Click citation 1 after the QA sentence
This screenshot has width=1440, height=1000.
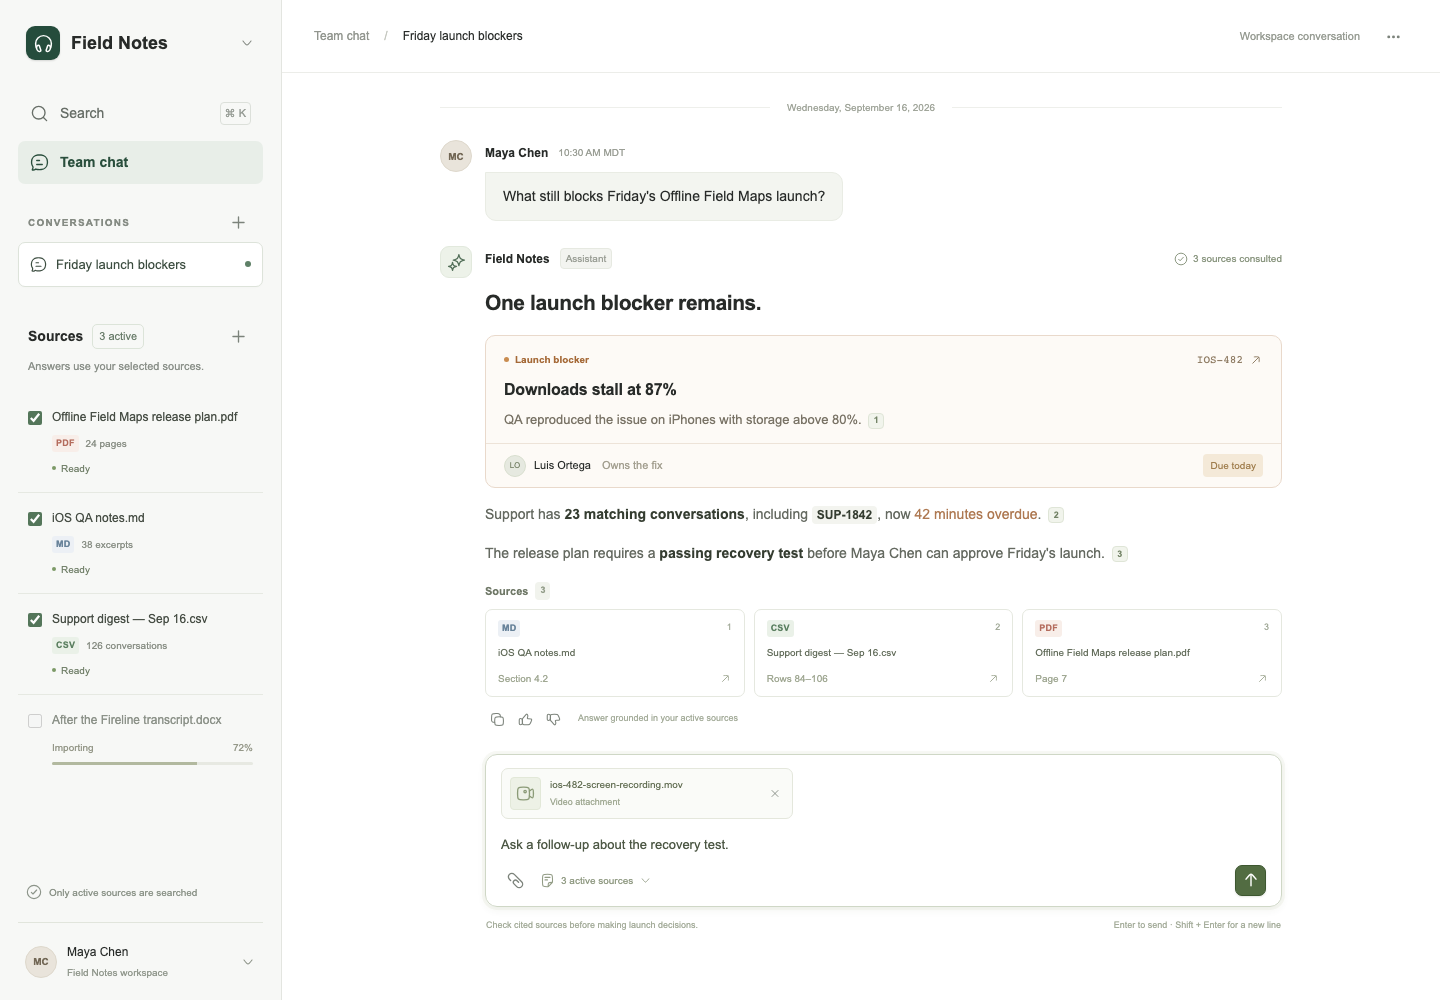coord(876,421)
